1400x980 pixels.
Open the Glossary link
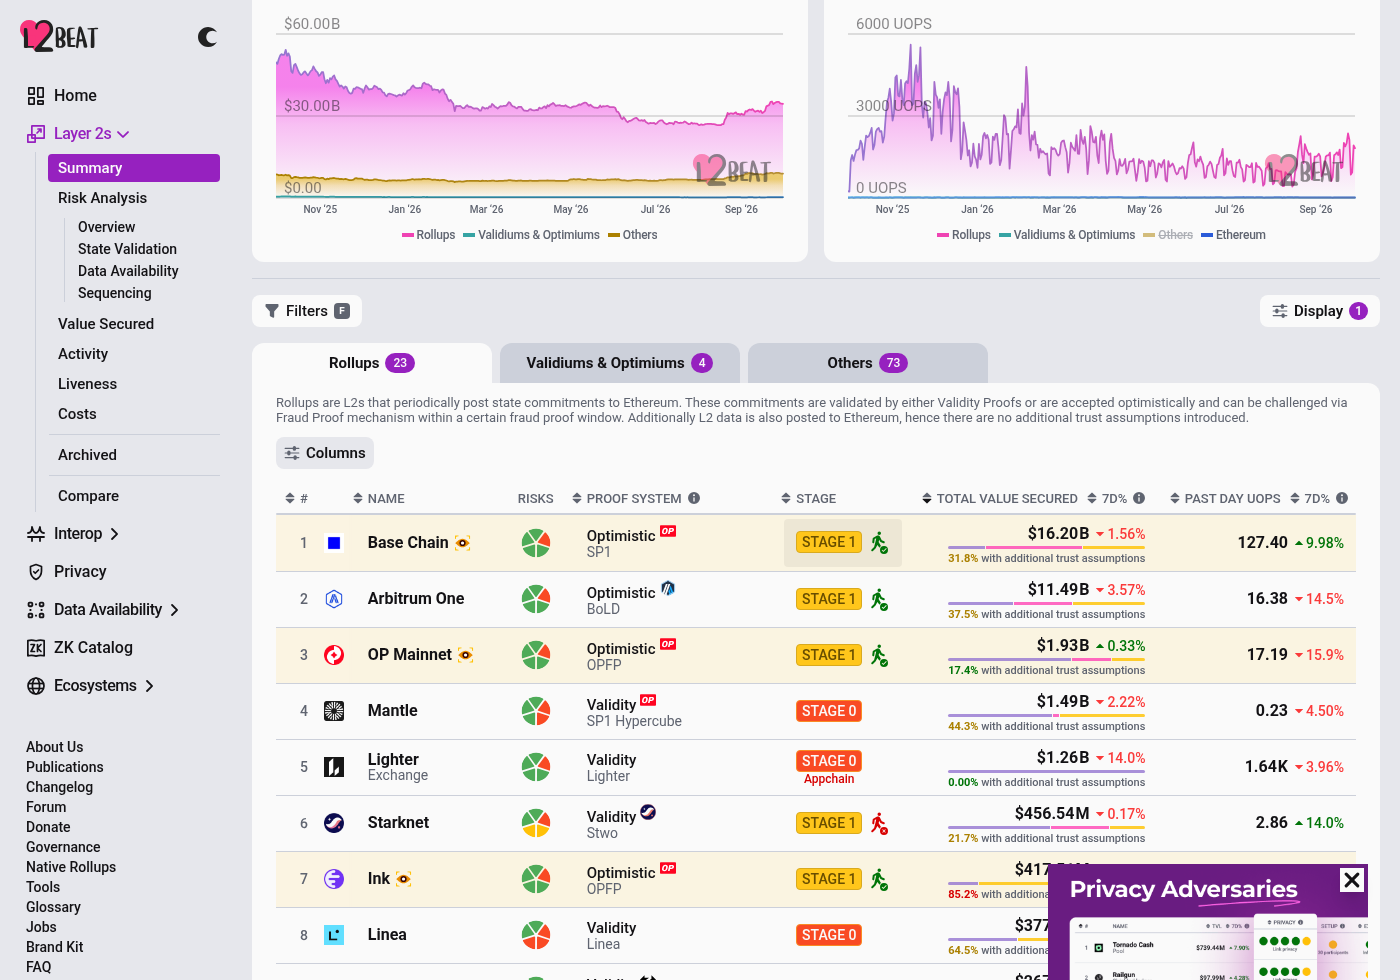click(x=53, y=907)
